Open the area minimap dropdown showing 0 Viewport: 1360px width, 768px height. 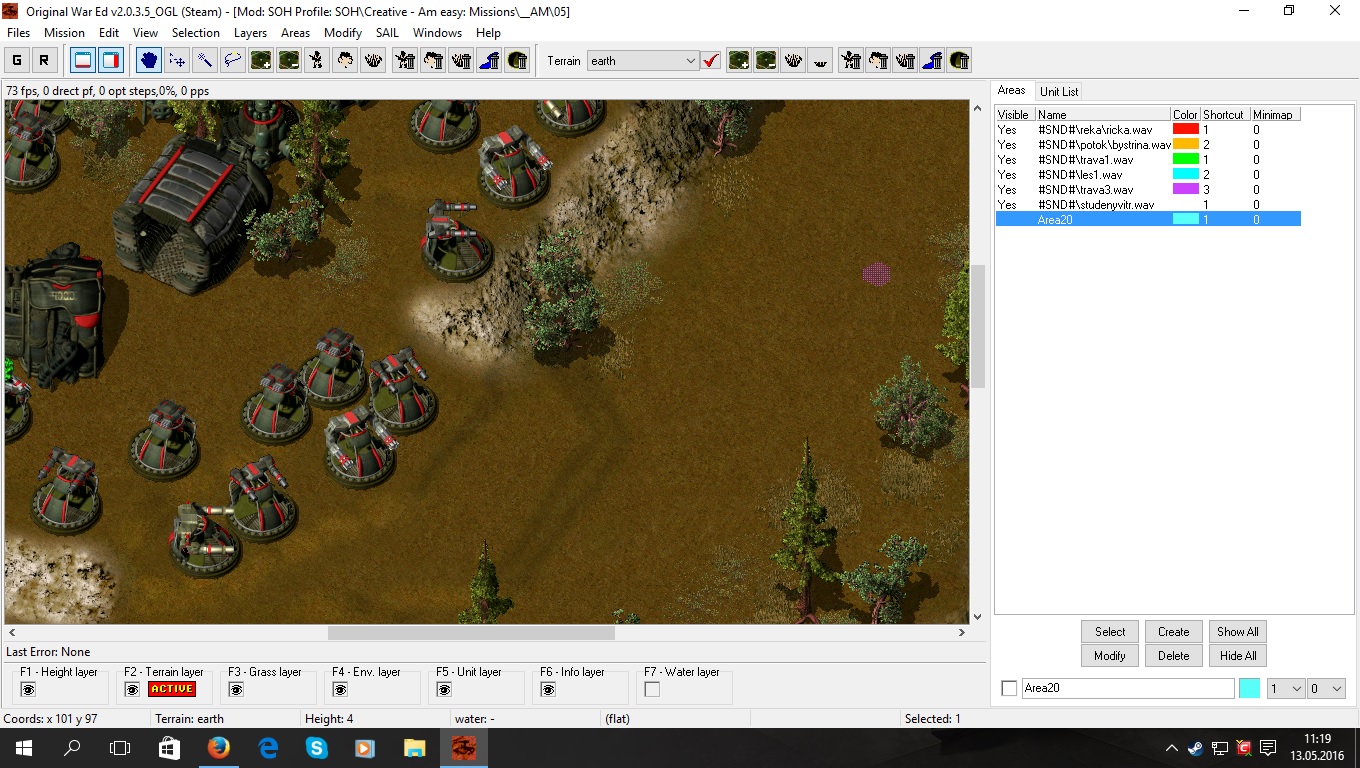pyautogui.click(x=1326, y=688)
